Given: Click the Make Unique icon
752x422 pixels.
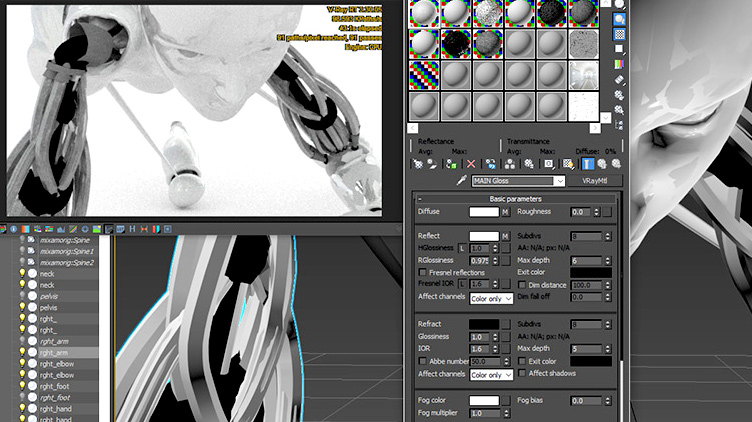Looking at the screenshot, I should 510,164.
